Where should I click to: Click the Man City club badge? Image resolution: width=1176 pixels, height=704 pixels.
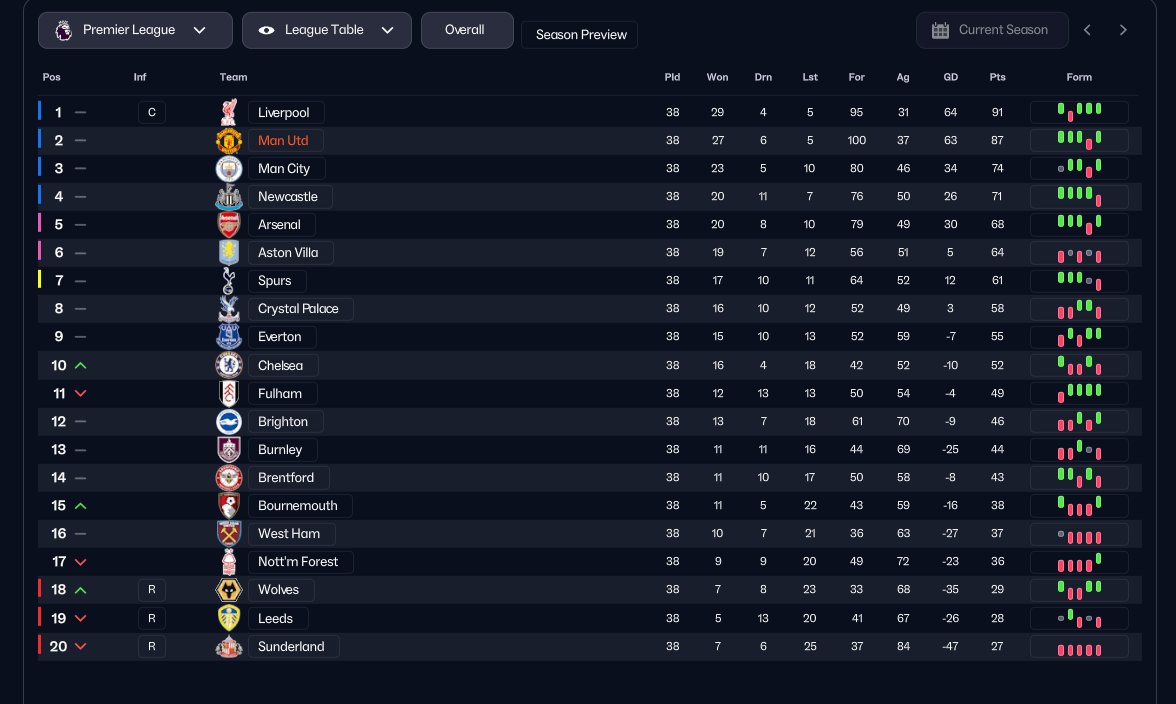(229, 169)
